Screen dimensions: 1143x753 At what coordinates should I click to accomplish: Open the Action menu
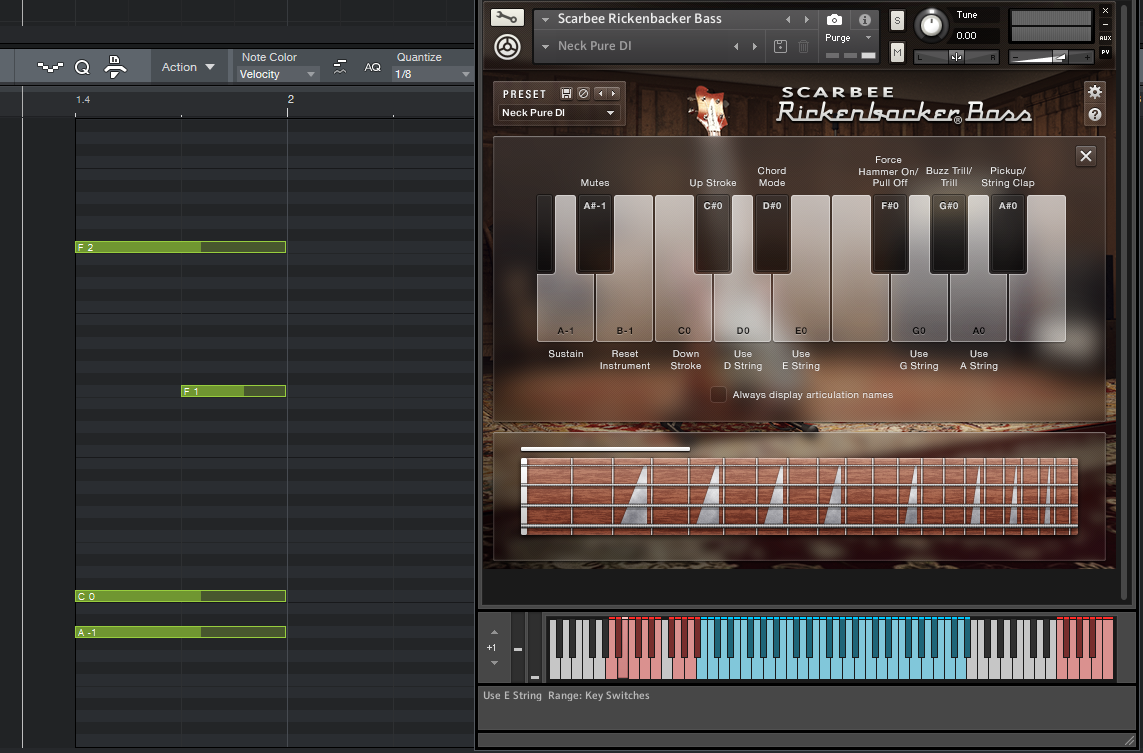(188, 67)
